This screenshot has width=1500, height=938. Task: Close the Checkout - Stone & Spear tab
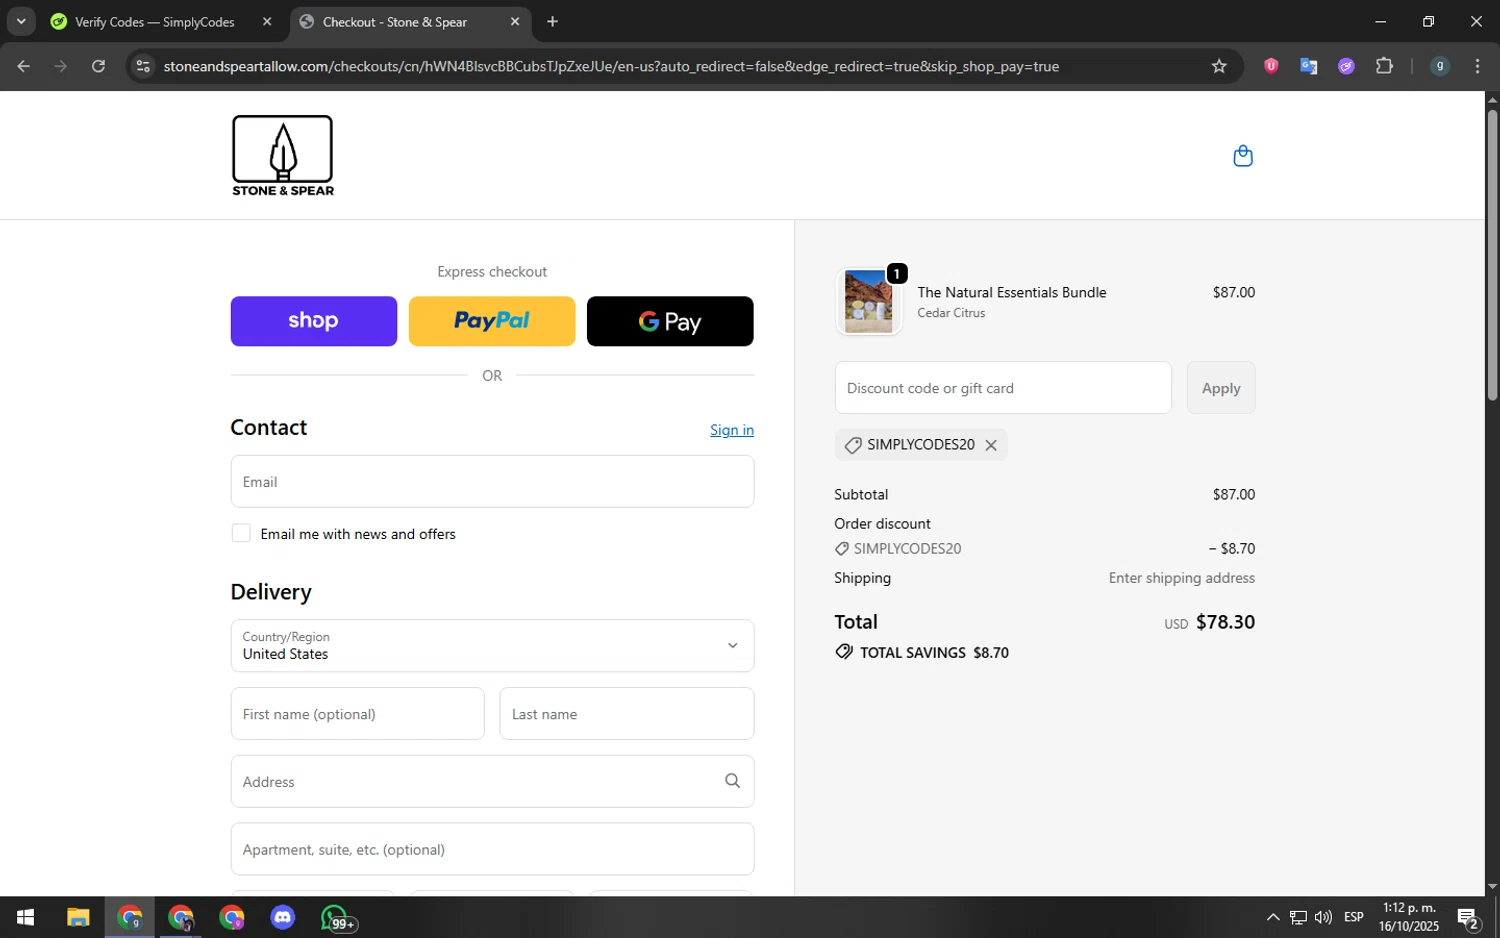point(515,21)
